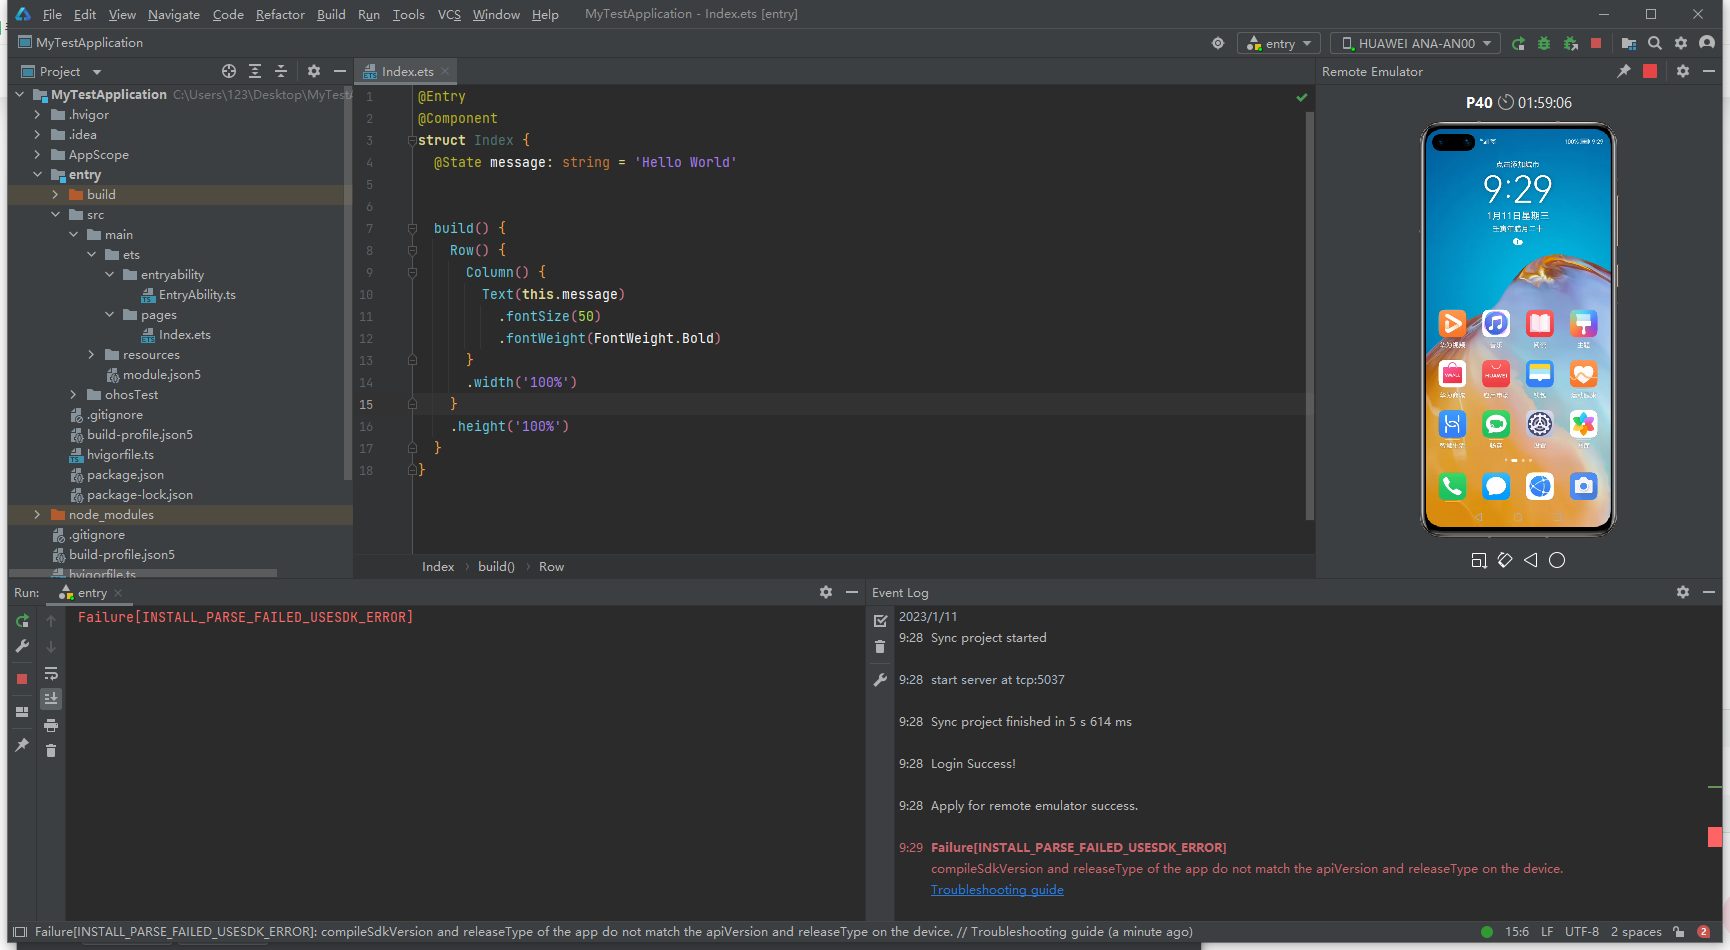The image size is (1730, 950).
Task: Open Search Everywhere magnifier in toolbar
Action: (1655, 43)
